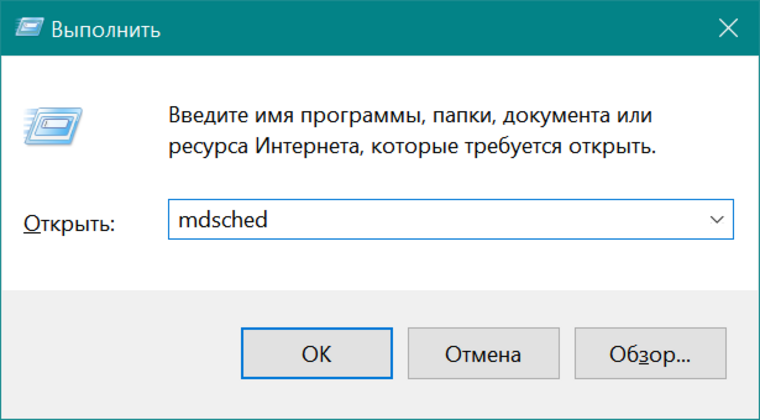Click the Отмена button
This screenshot has height=420, width=760.
coord(483,353)
